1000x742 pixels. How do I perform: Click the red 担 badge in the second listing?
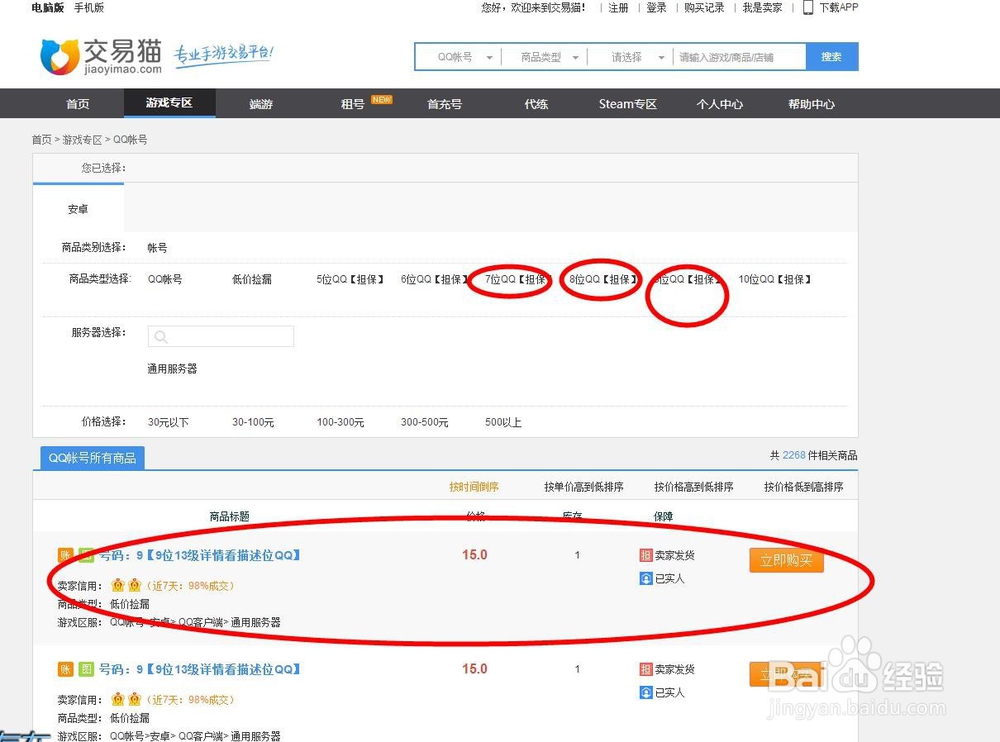click(645, 669)
